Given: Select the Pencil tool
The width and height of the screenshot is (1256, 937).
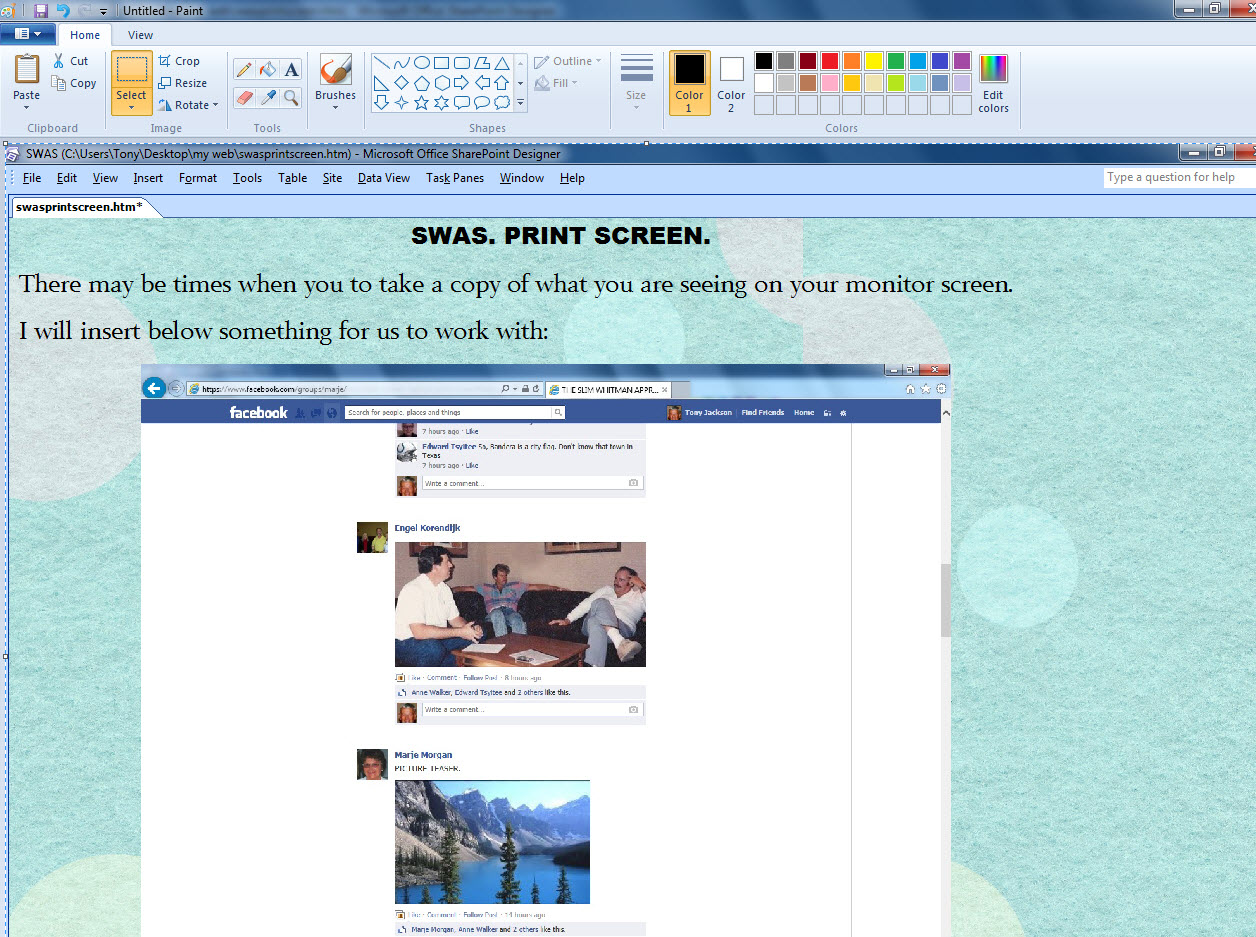Looking at the screenshot, I should click(x=244, y=69).
